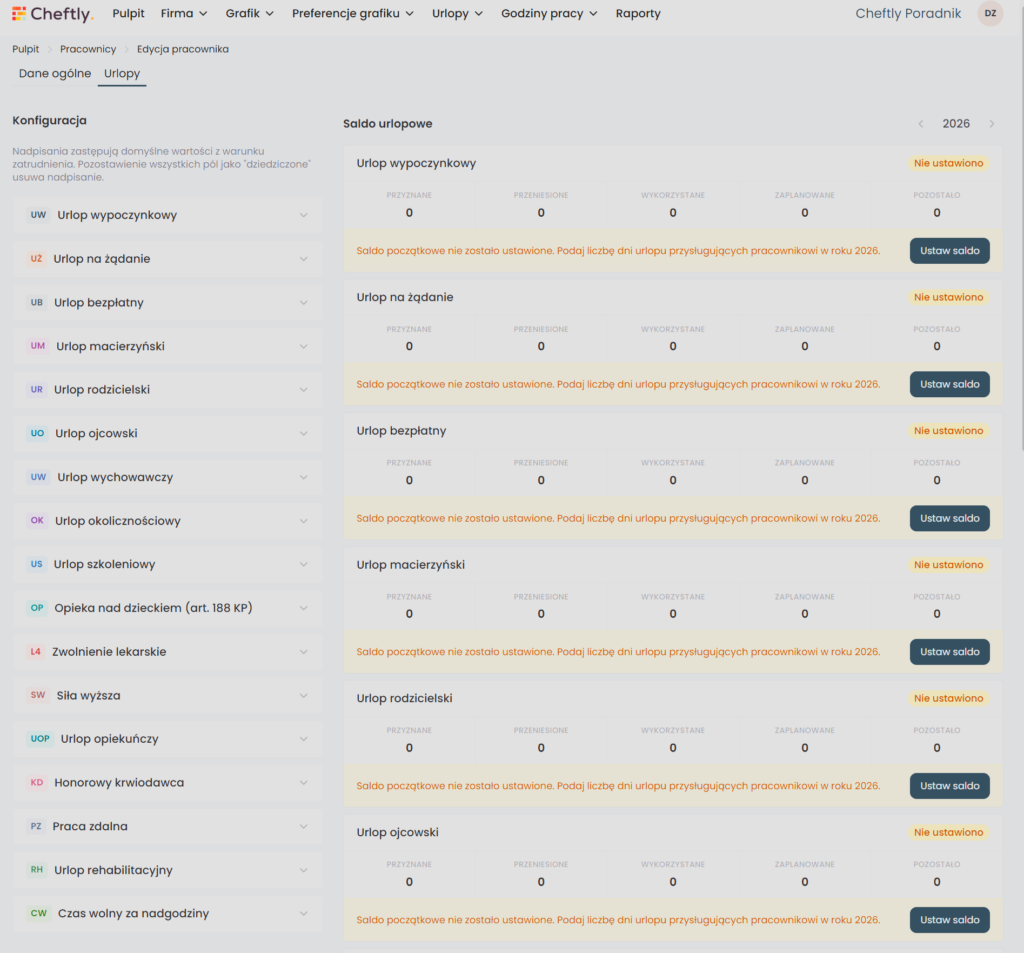Expand Urlop rehabilitacyjny configuration chevron
Image resolution: width=1024 pixels, height=953 pixels.
[x=304, y=869]
